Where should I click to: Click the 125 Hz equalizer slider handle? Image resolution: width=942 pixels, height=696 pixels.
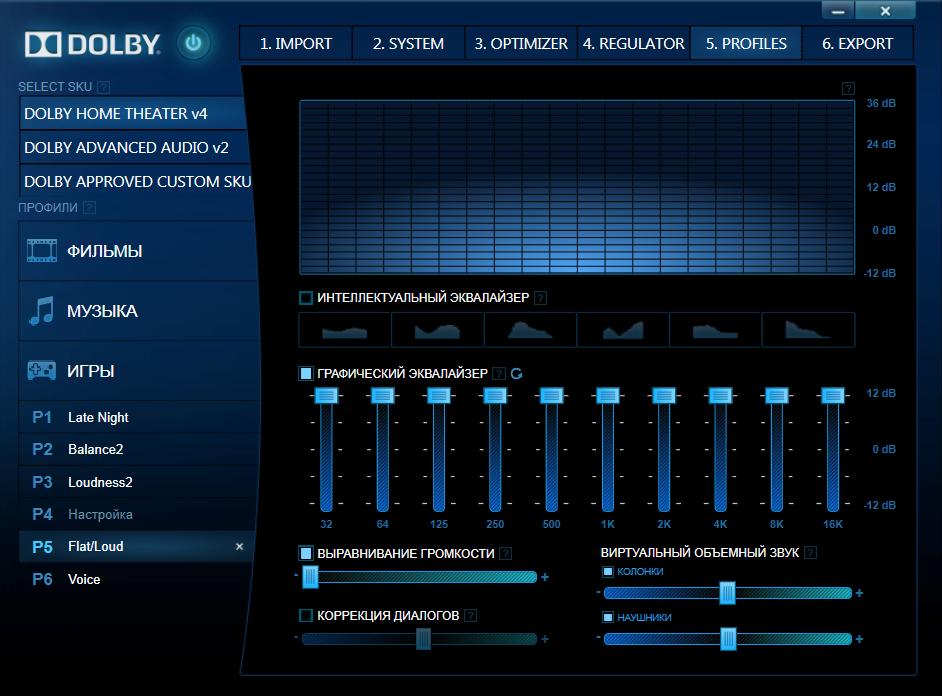coord(439,396)
